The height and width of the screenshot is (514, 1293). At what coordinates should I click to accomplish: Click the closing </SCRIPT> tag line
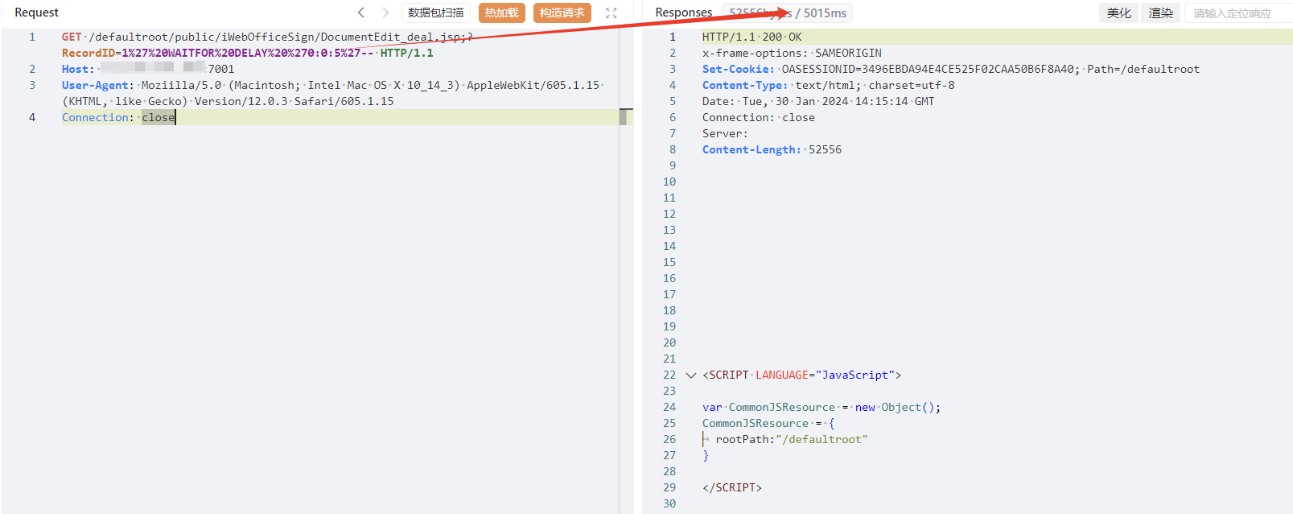(x=732, y=487)
